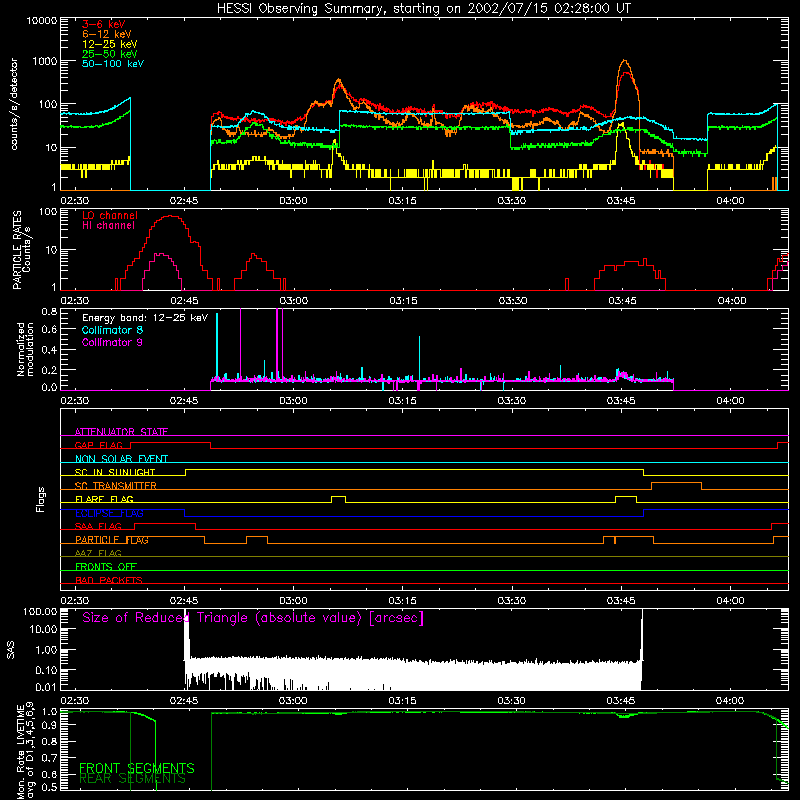Pick the yellow "12-25 keV" count-rate legend entry

click(110, 44)
